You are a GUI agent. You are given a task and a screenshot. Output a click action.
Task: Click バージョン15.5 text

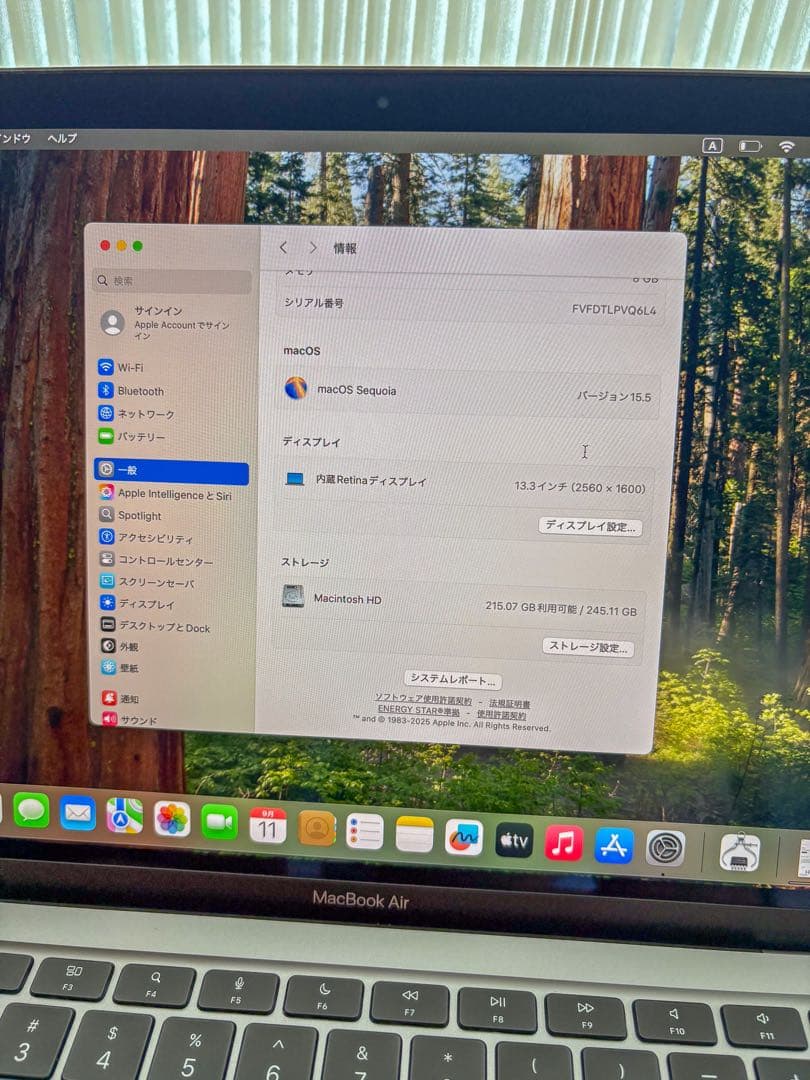(x=614, y=397)
